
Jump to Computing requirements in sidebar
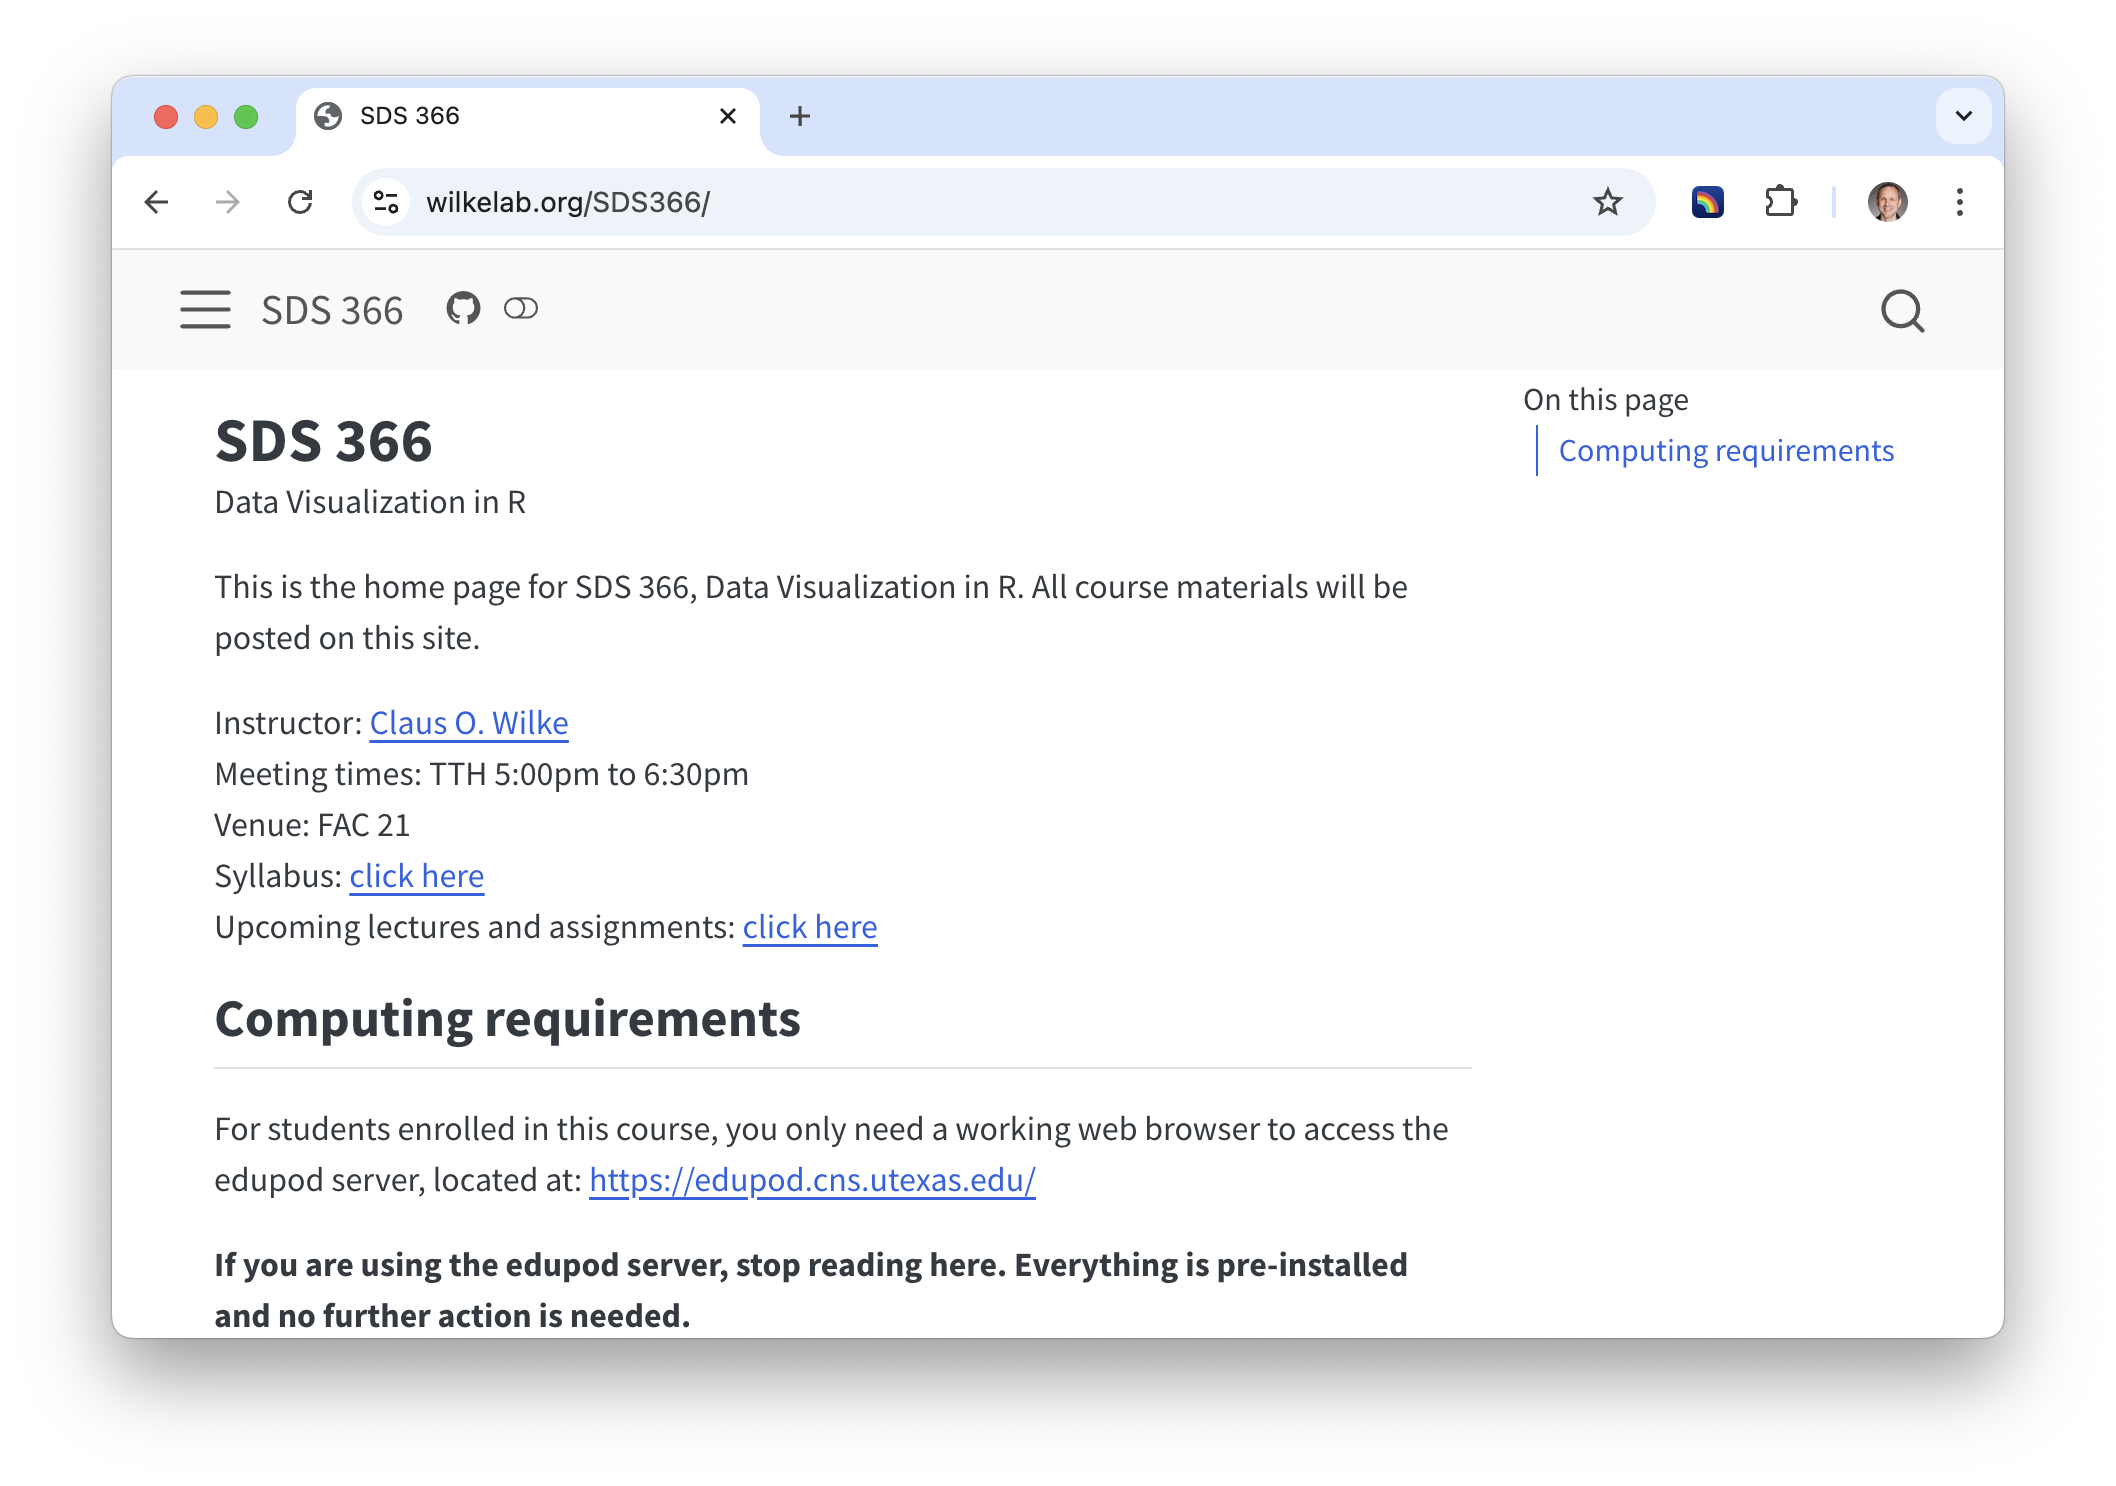click(1726, 451)
